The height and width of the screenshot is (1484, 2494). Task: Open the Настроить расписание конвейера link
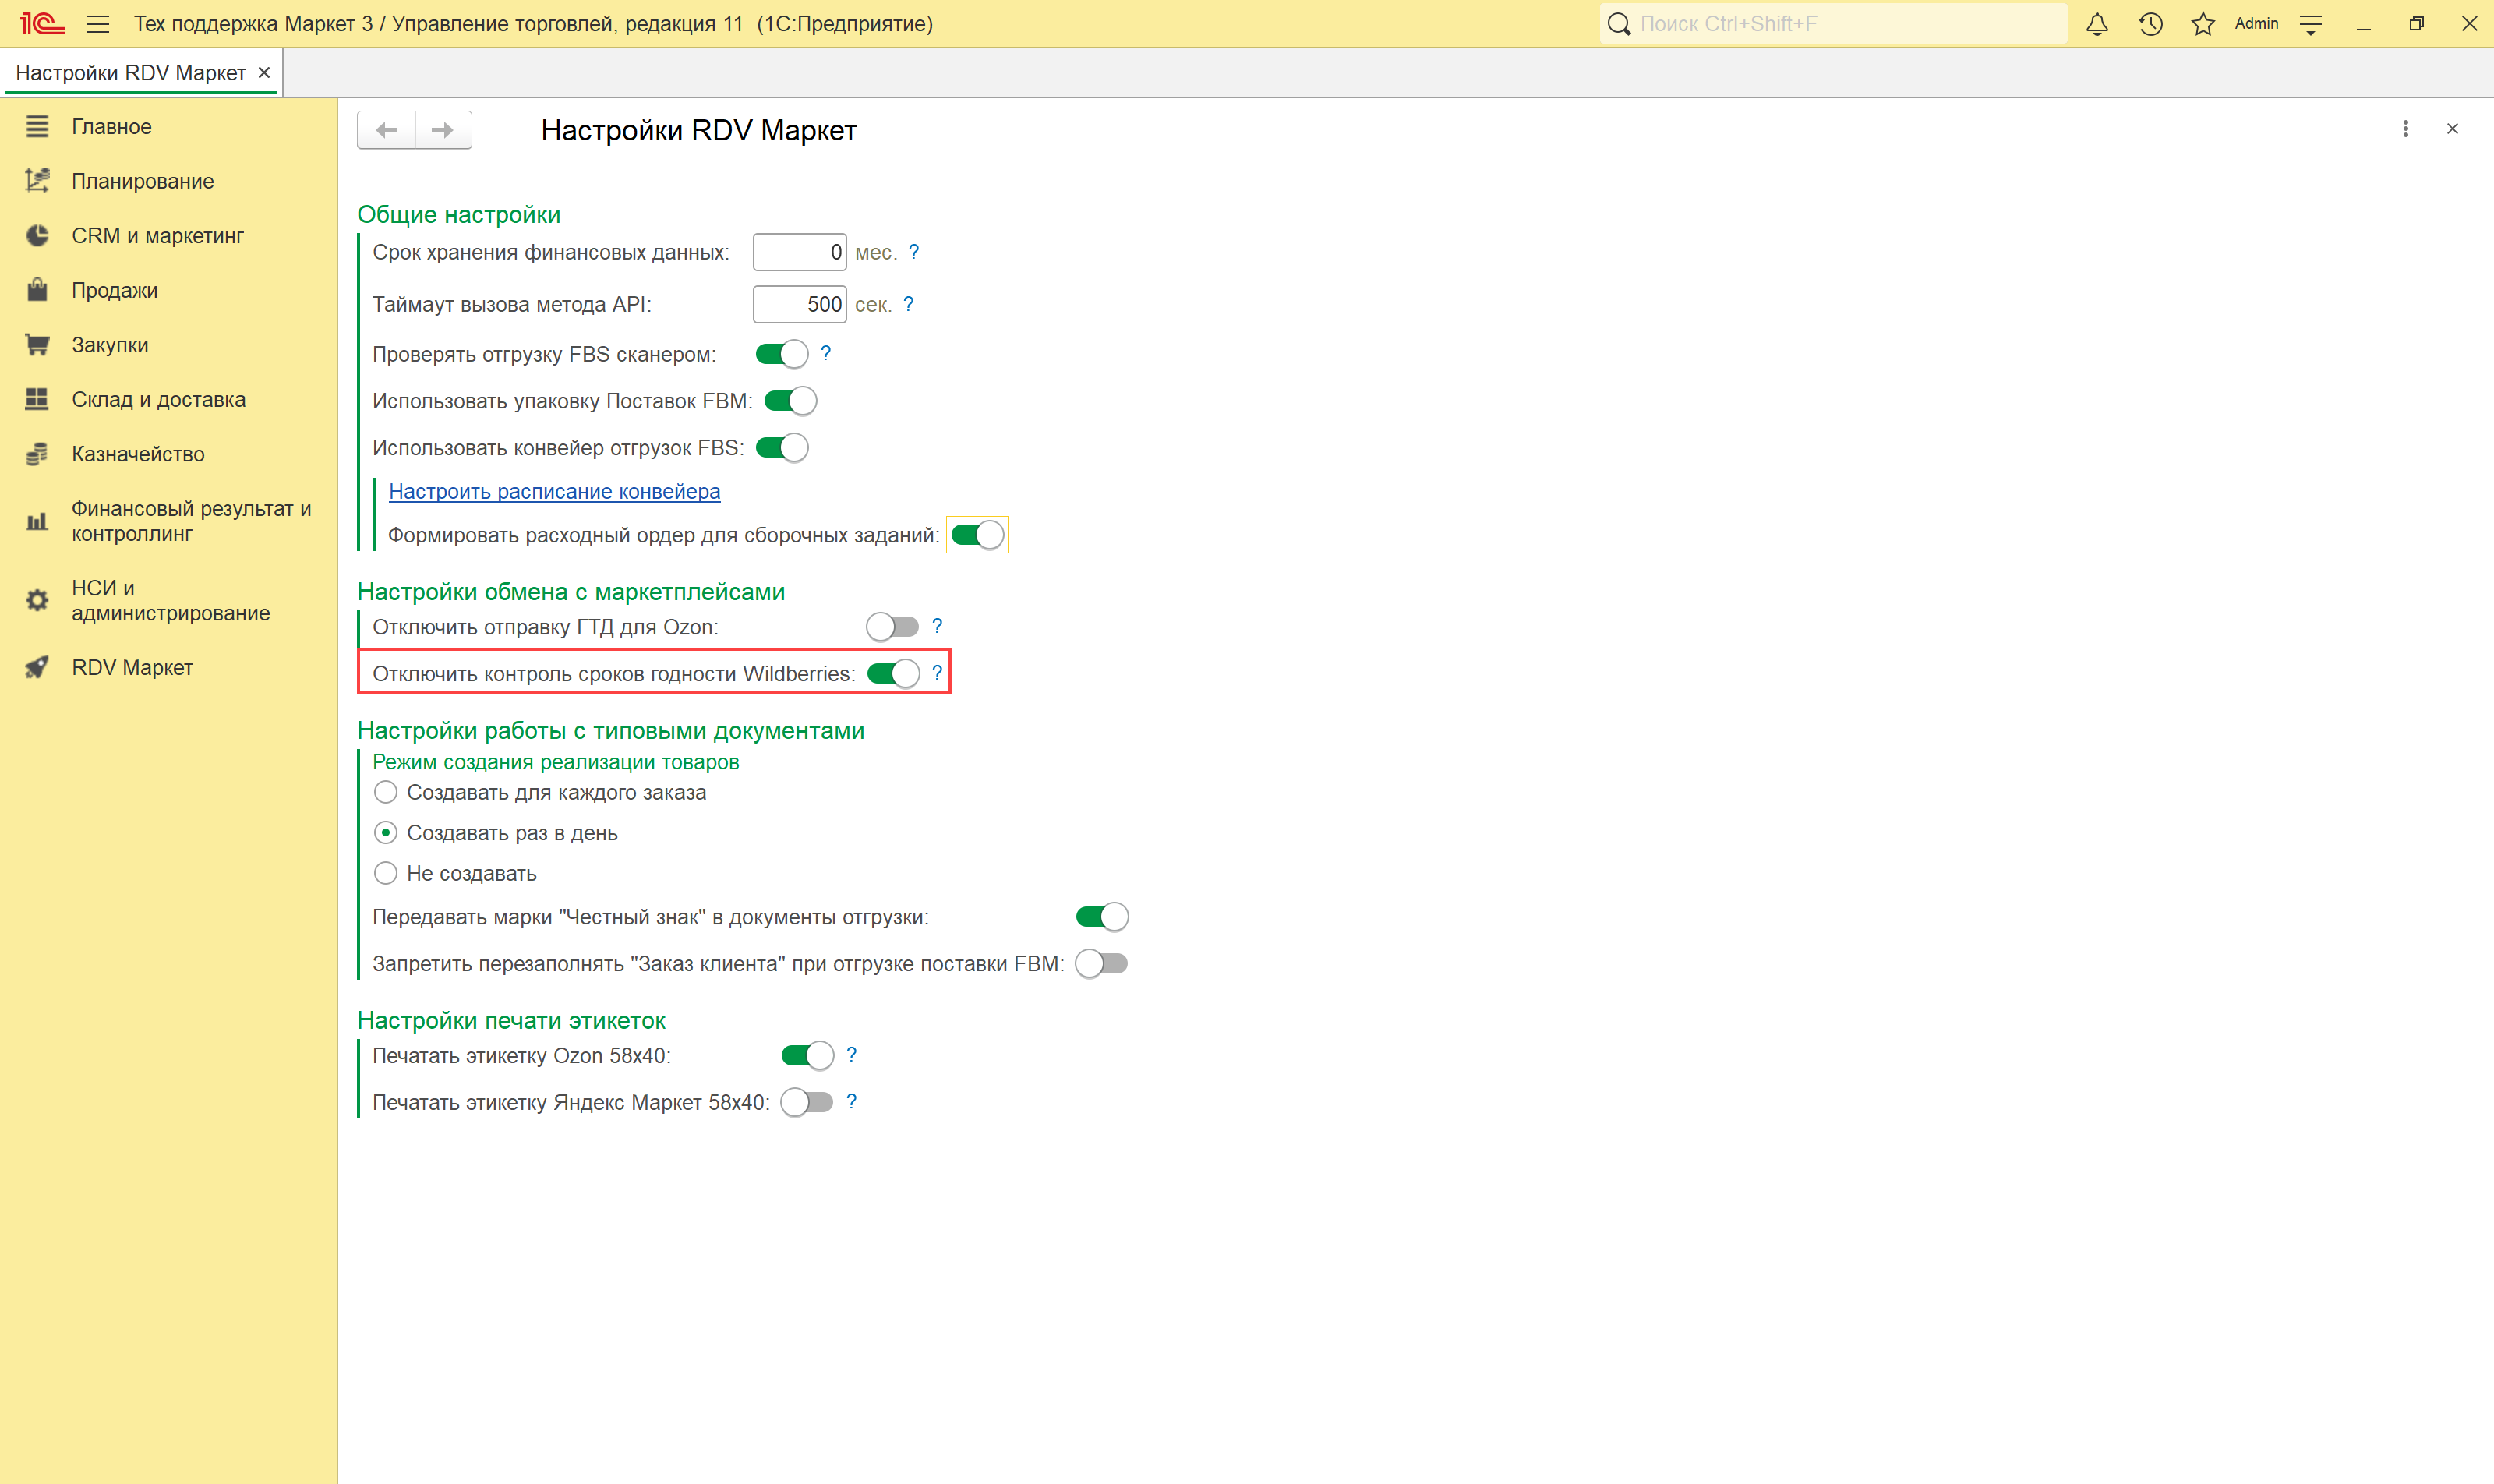point(554,491)
